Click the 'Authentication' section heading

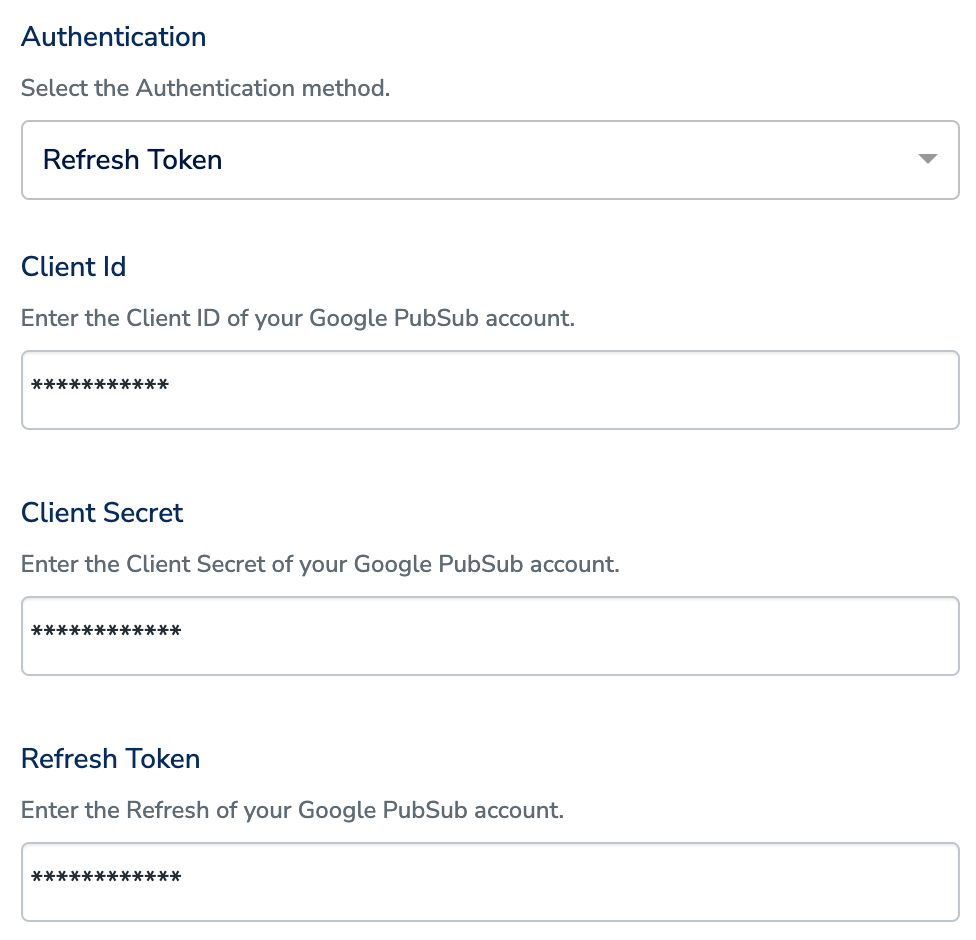pyautogui.click(x=113, y=37)
